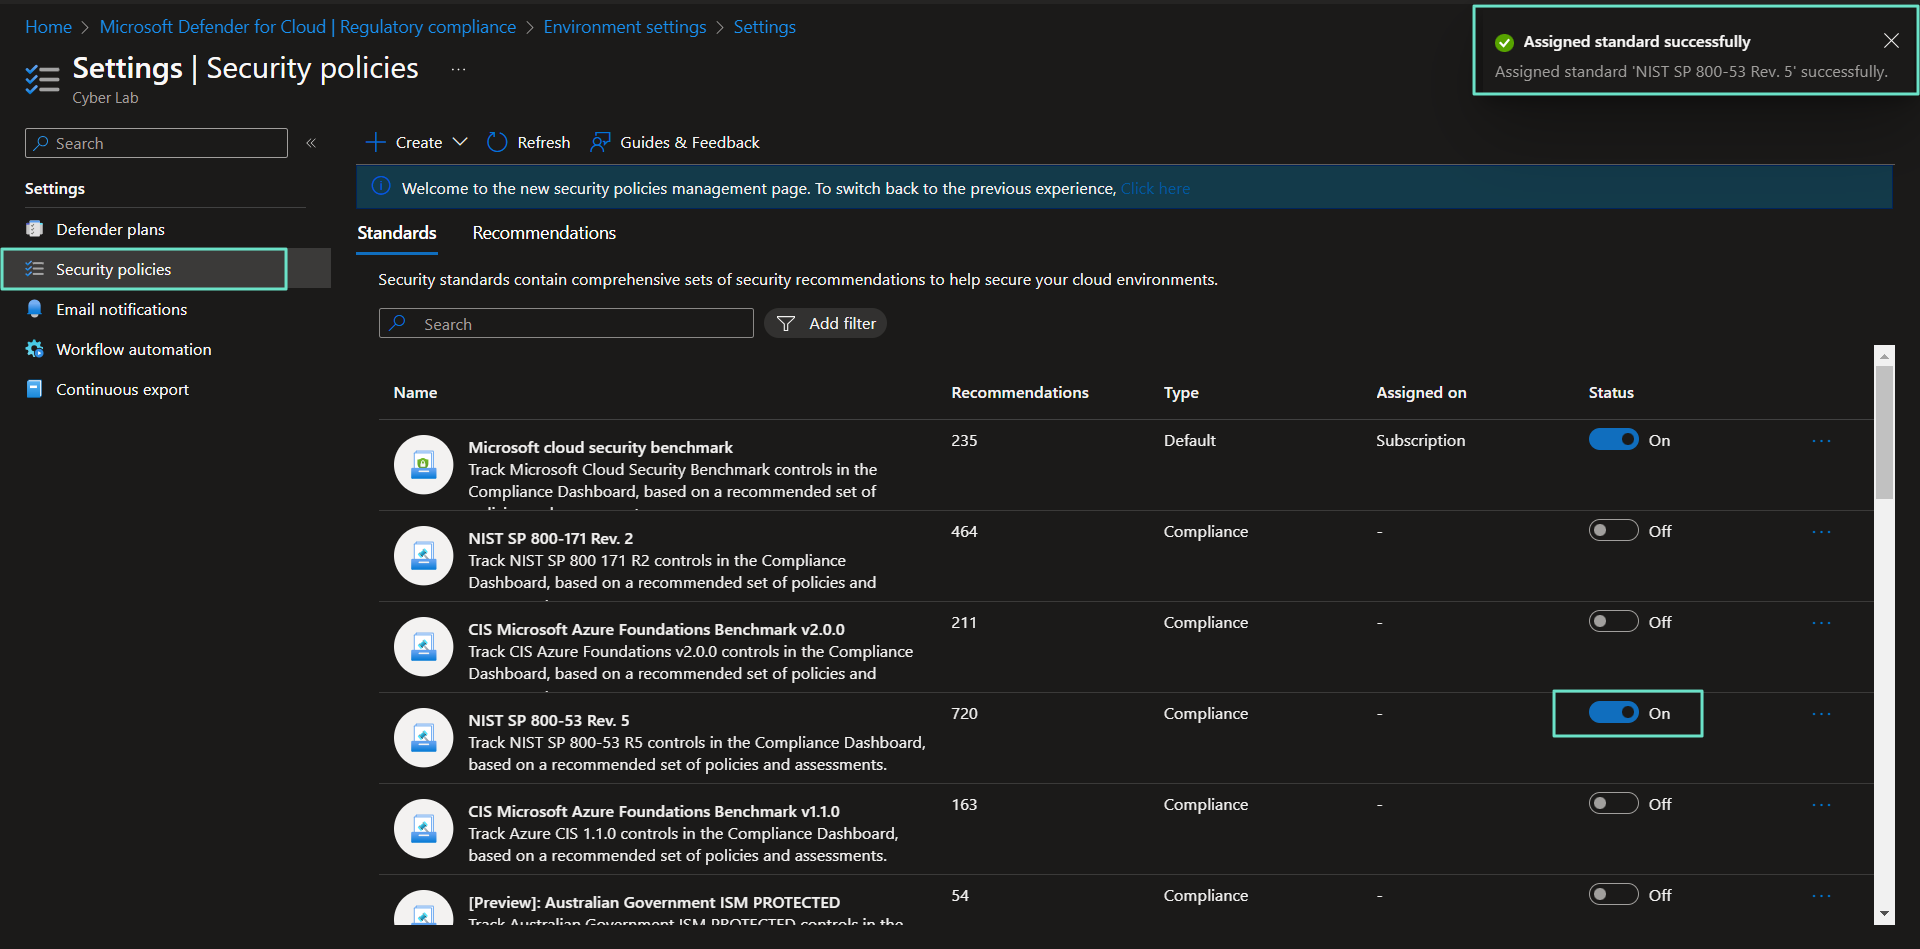
Task: Open more options for CIS Benchmark v1.1.0
Action: coord(1821,805)
